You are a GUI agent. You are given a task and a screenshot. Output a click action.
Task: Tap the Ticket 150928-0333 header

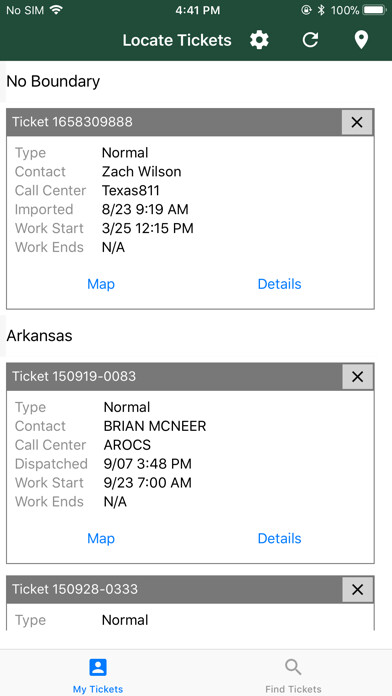(x=174, y=589)
